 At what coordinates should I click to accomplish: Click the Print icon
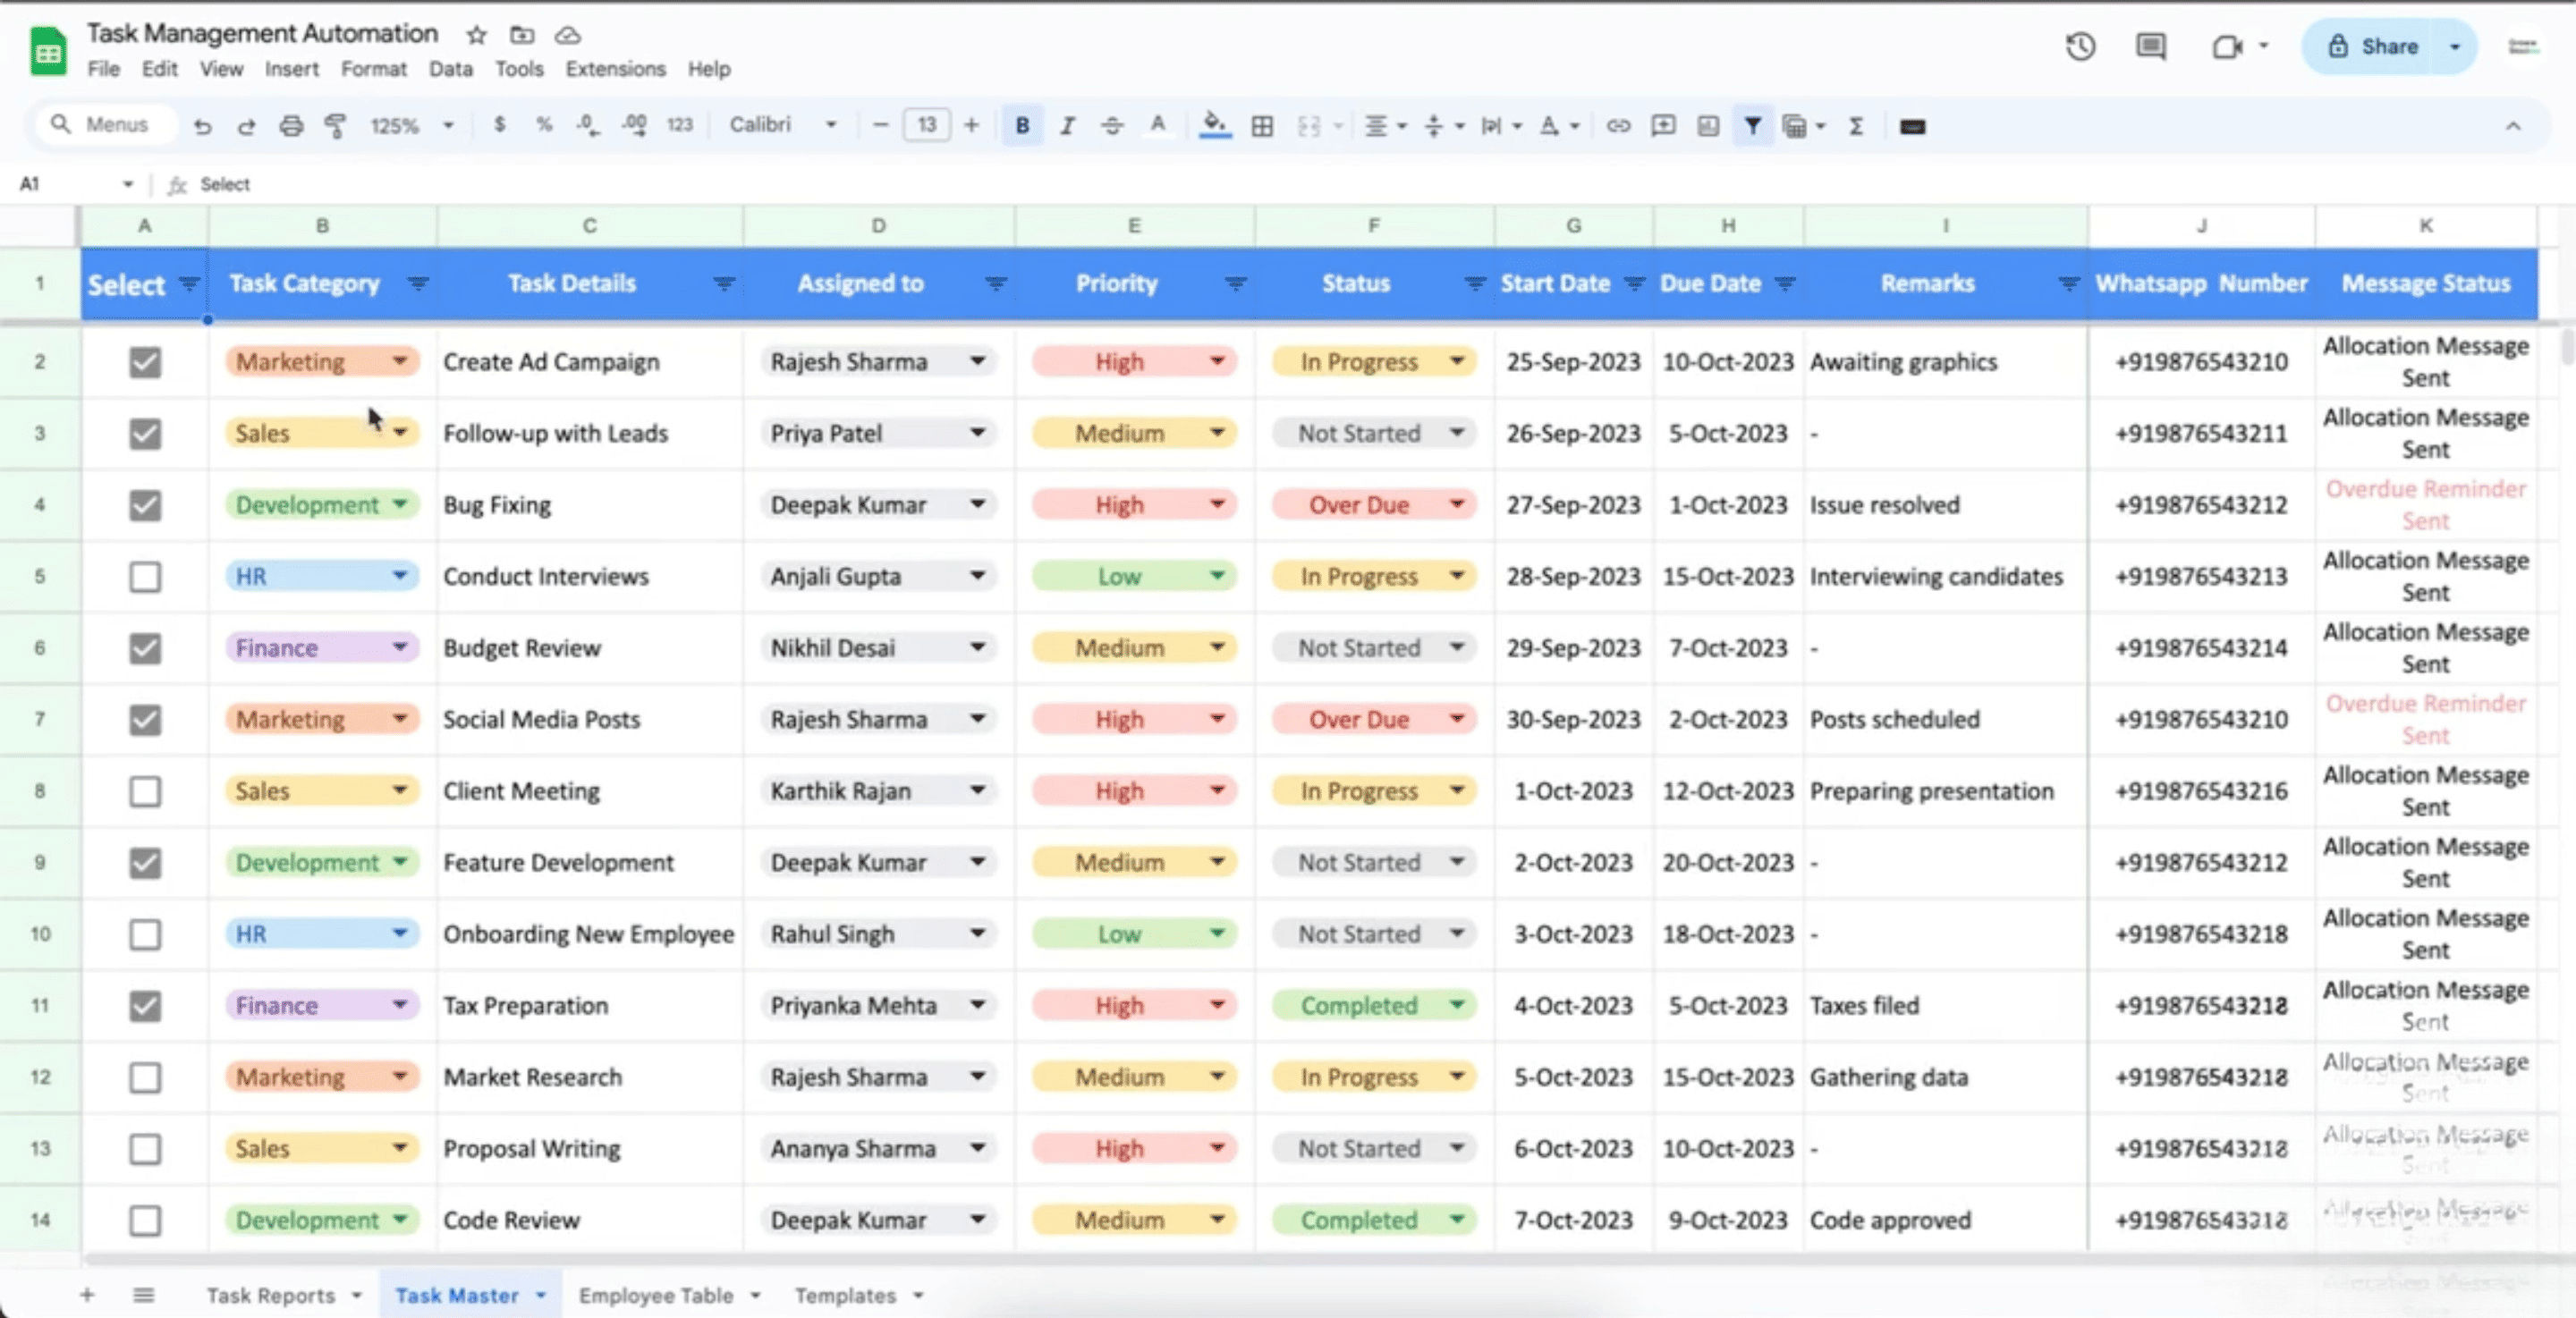tap(291, 126)
